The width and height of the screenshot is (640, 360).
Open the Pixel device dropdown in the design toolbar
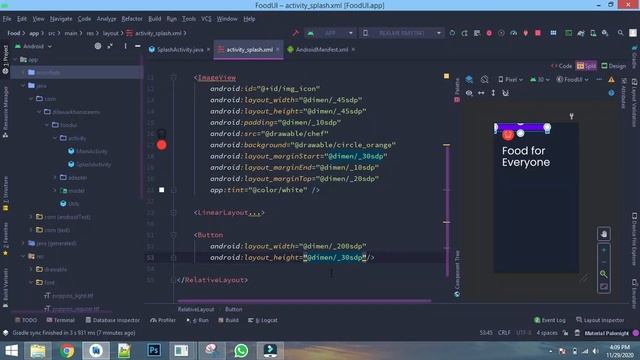pyautogui.click(x=510, y=79)
